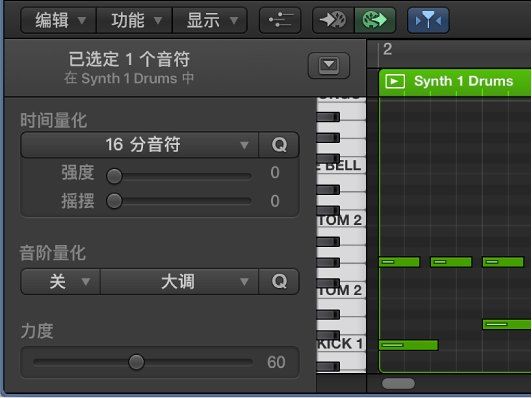Select the Synth 1 Drums region header
The height and width of the screenshot is (398, 532).
(x=455, y=82)
